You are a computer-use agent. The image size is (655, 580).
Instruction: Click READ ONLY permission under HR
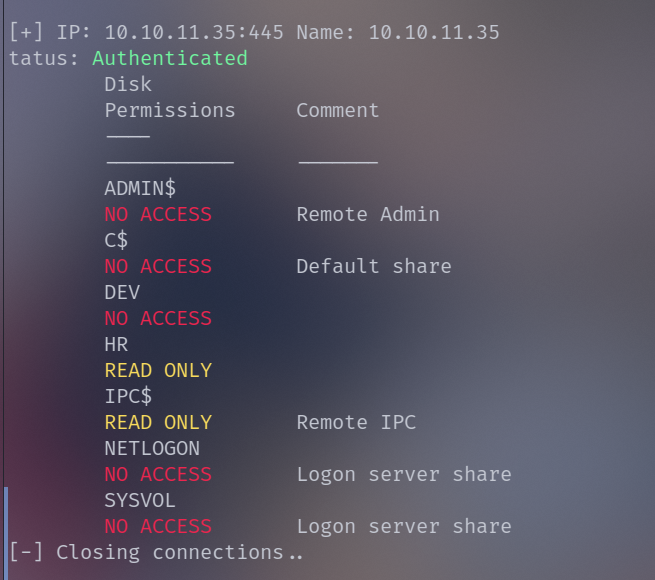coord(158,370)
